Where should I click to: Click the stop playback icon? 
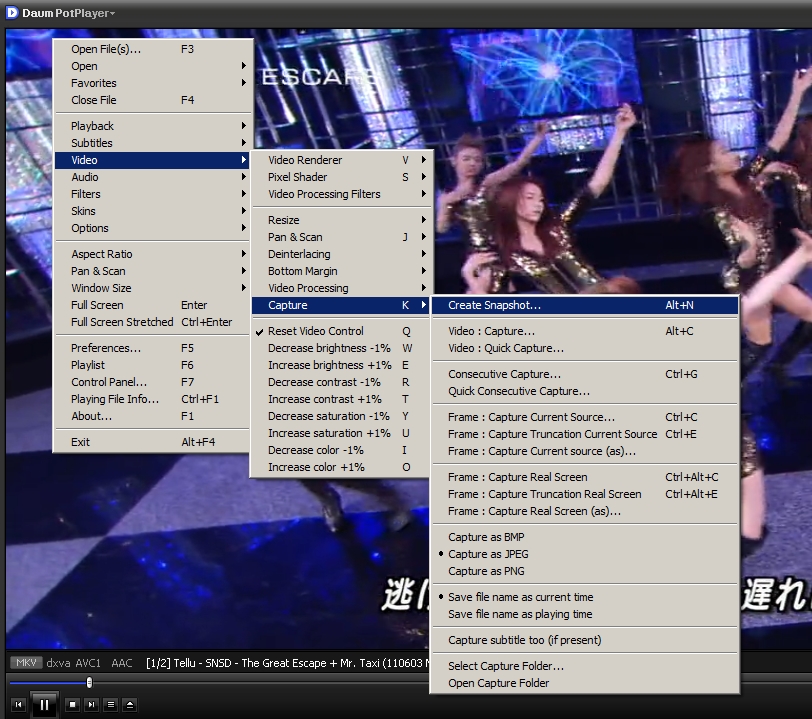click(x=73, y=705)
